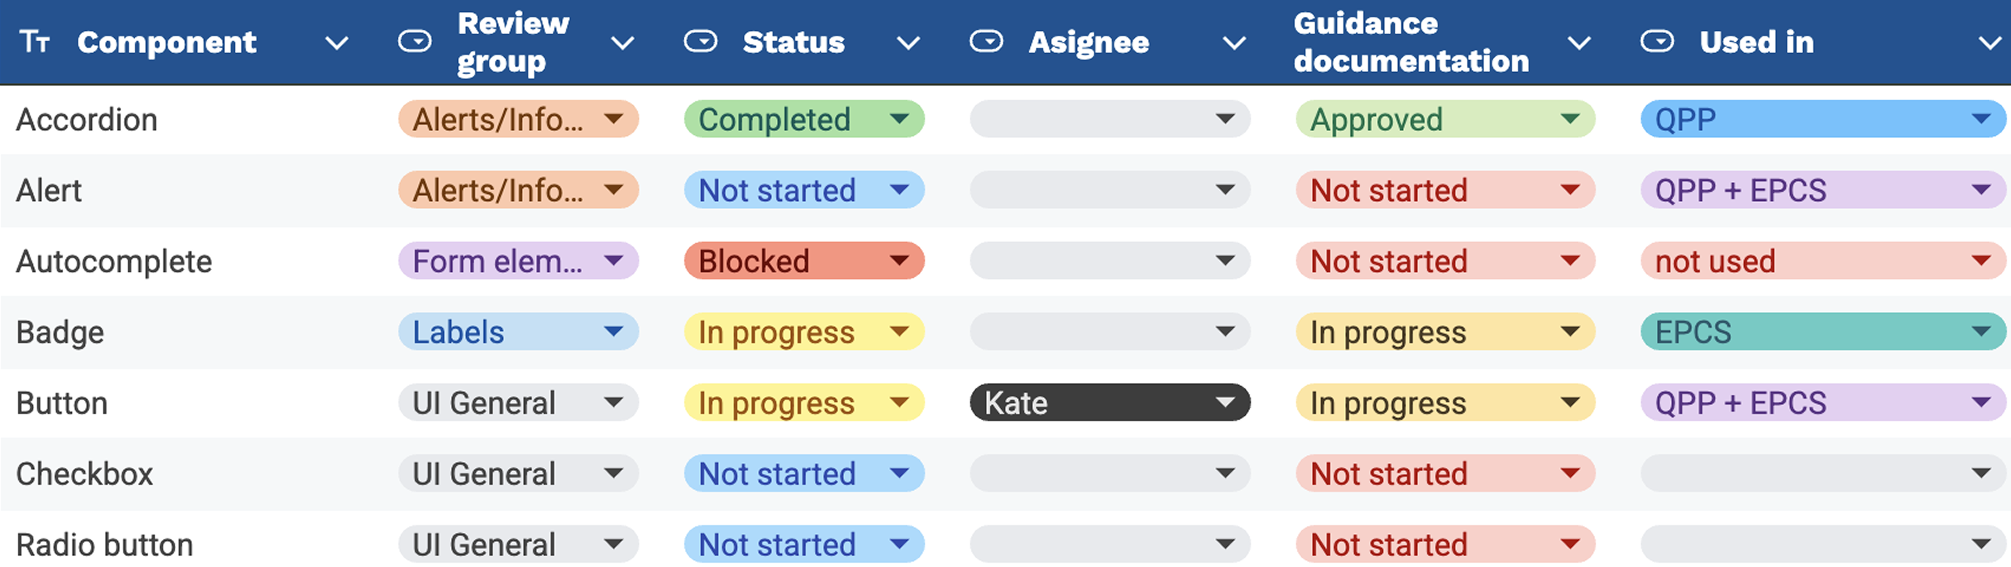Viewport: 2011px width, 567px height.
Task: Open the Kate assignee chip for Button
Action: tap(1109, 403)
